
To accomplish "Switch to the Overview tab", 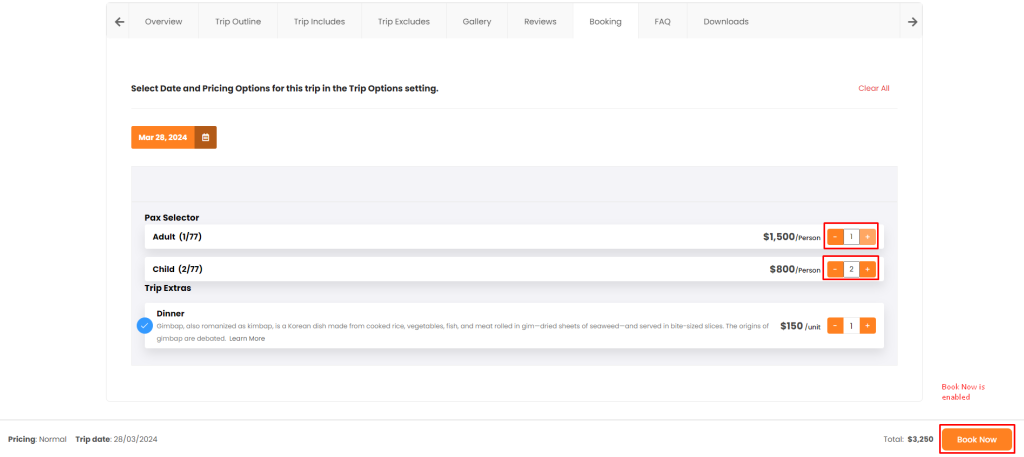I will pyautogui.click(x=163, y=22).
